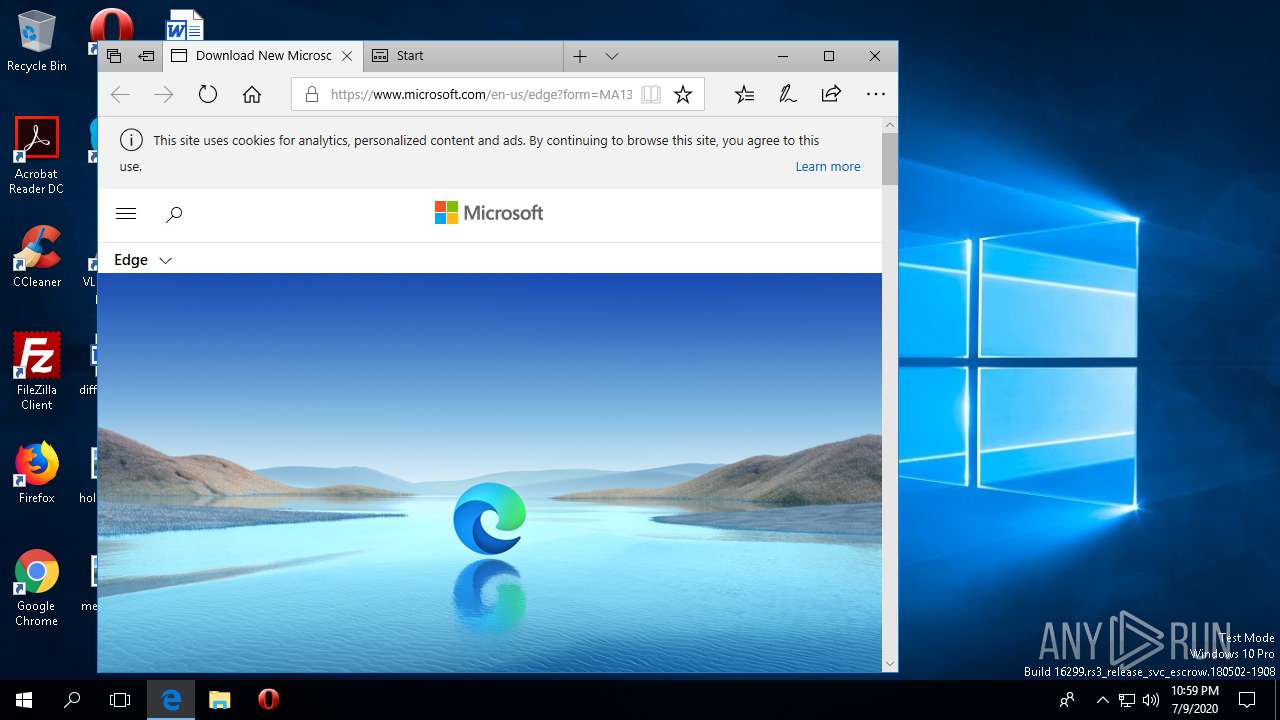
Task: Open network icon in system tray
Action: click(1127, 700)
